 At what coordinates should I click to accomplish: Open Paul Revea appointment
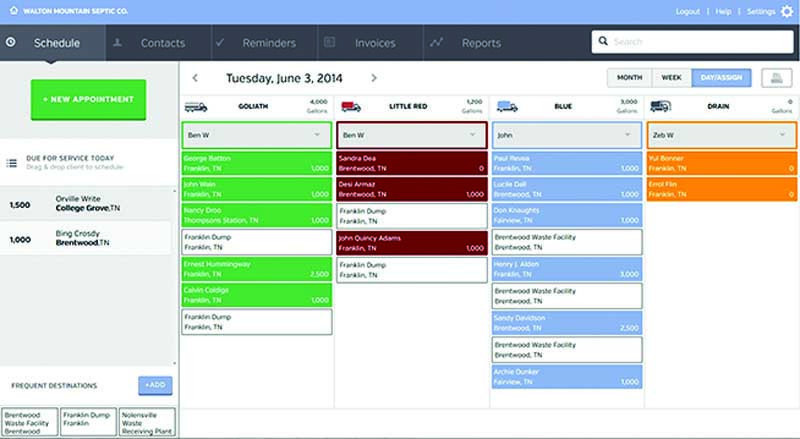click(x=567, y=163)
